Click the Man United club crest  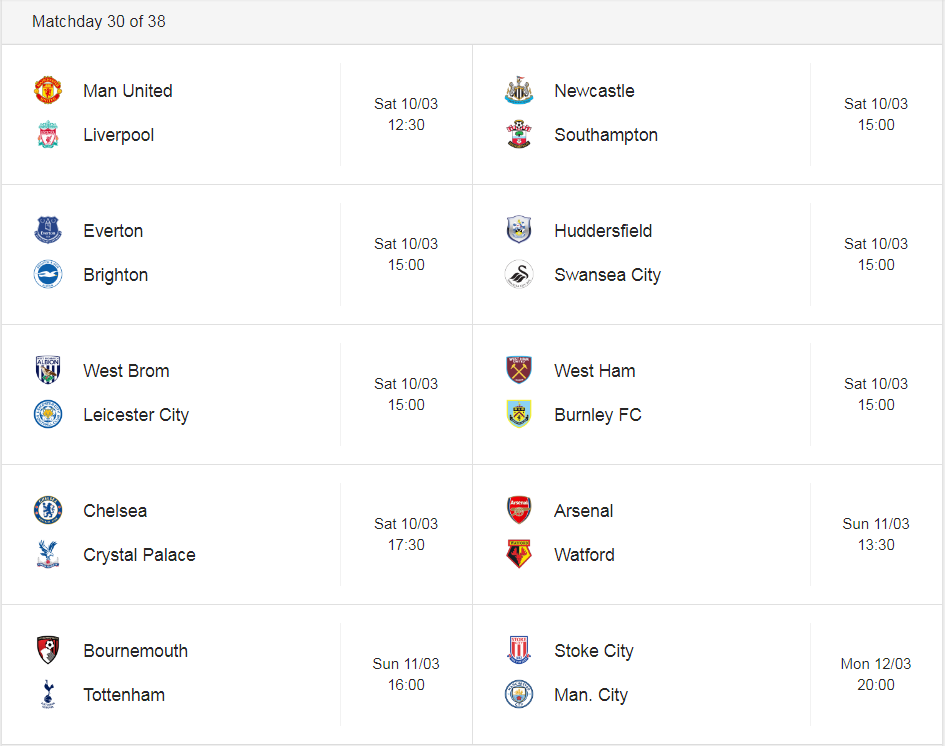pos(48,90)
